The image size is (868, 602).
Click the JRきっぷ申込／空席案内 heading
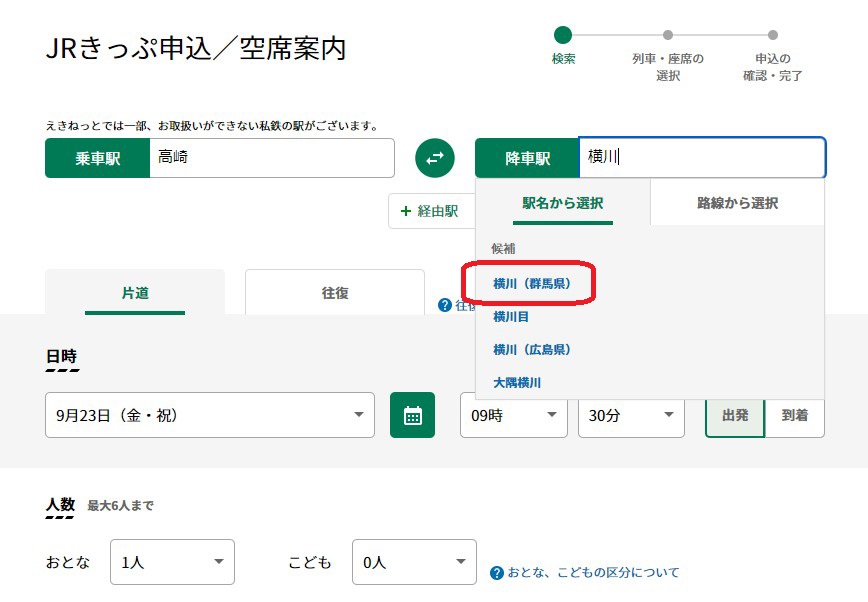click(196, 48)
